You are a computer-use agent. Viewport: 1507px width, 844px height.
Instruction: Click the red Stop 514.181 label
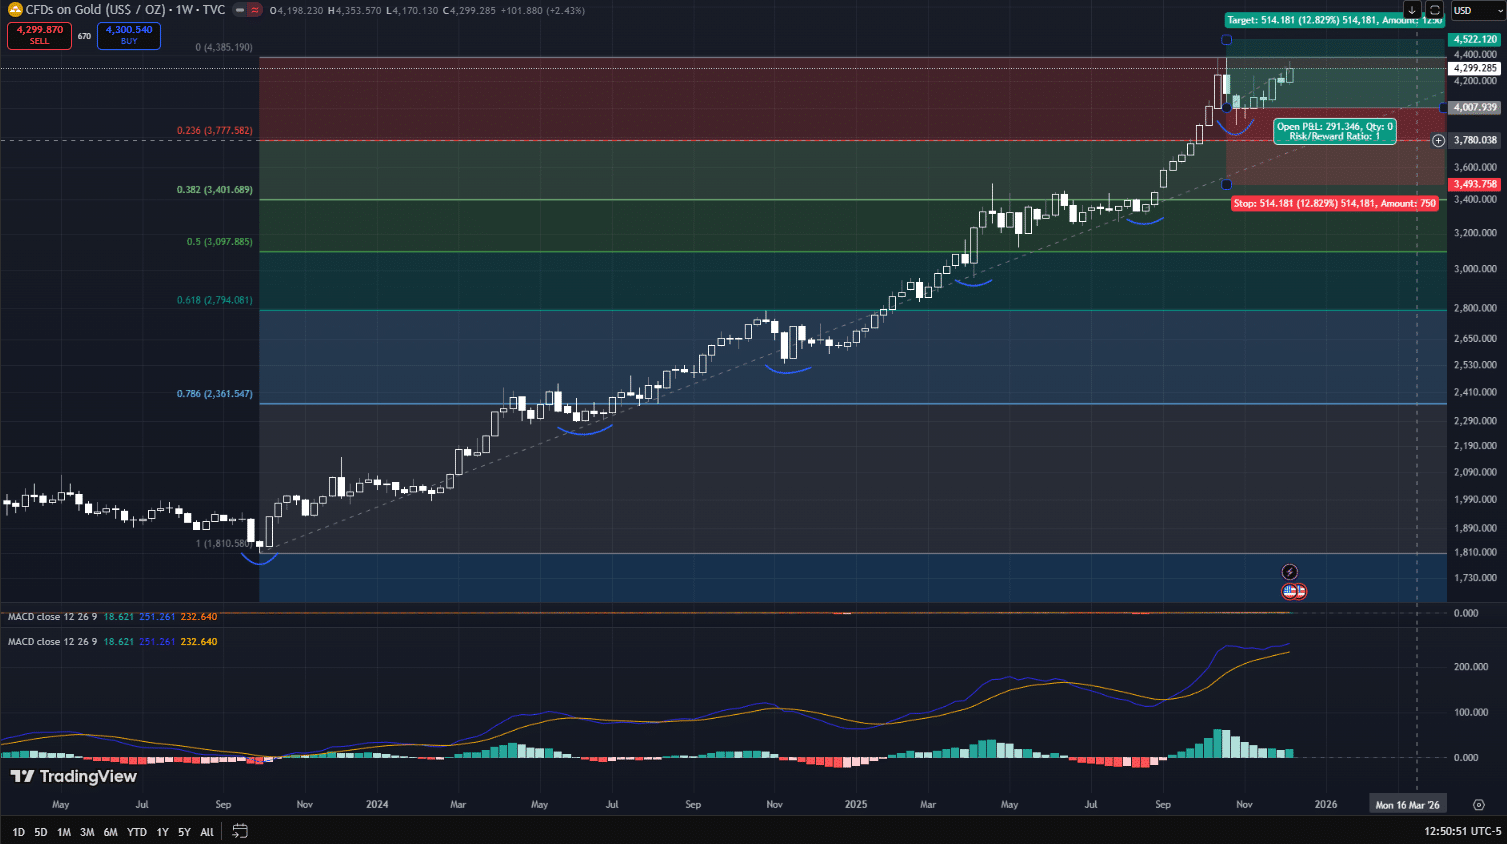[1334, 203]
